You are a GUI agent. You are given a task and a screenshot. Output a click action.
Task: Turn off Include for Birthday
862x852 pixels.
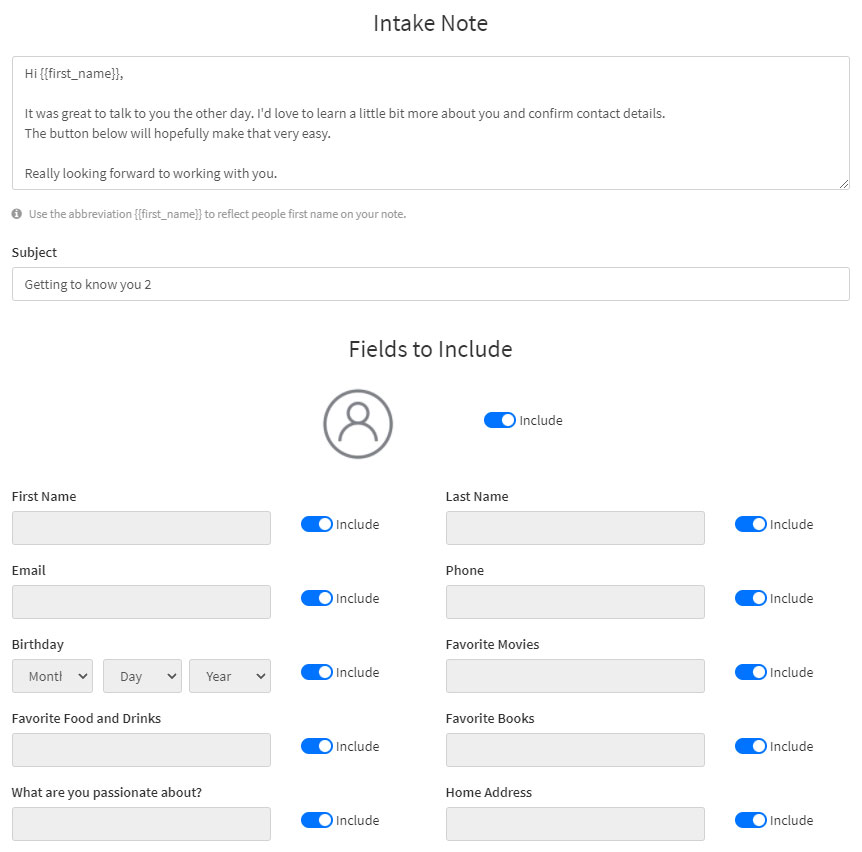click(x=316, y=672)
